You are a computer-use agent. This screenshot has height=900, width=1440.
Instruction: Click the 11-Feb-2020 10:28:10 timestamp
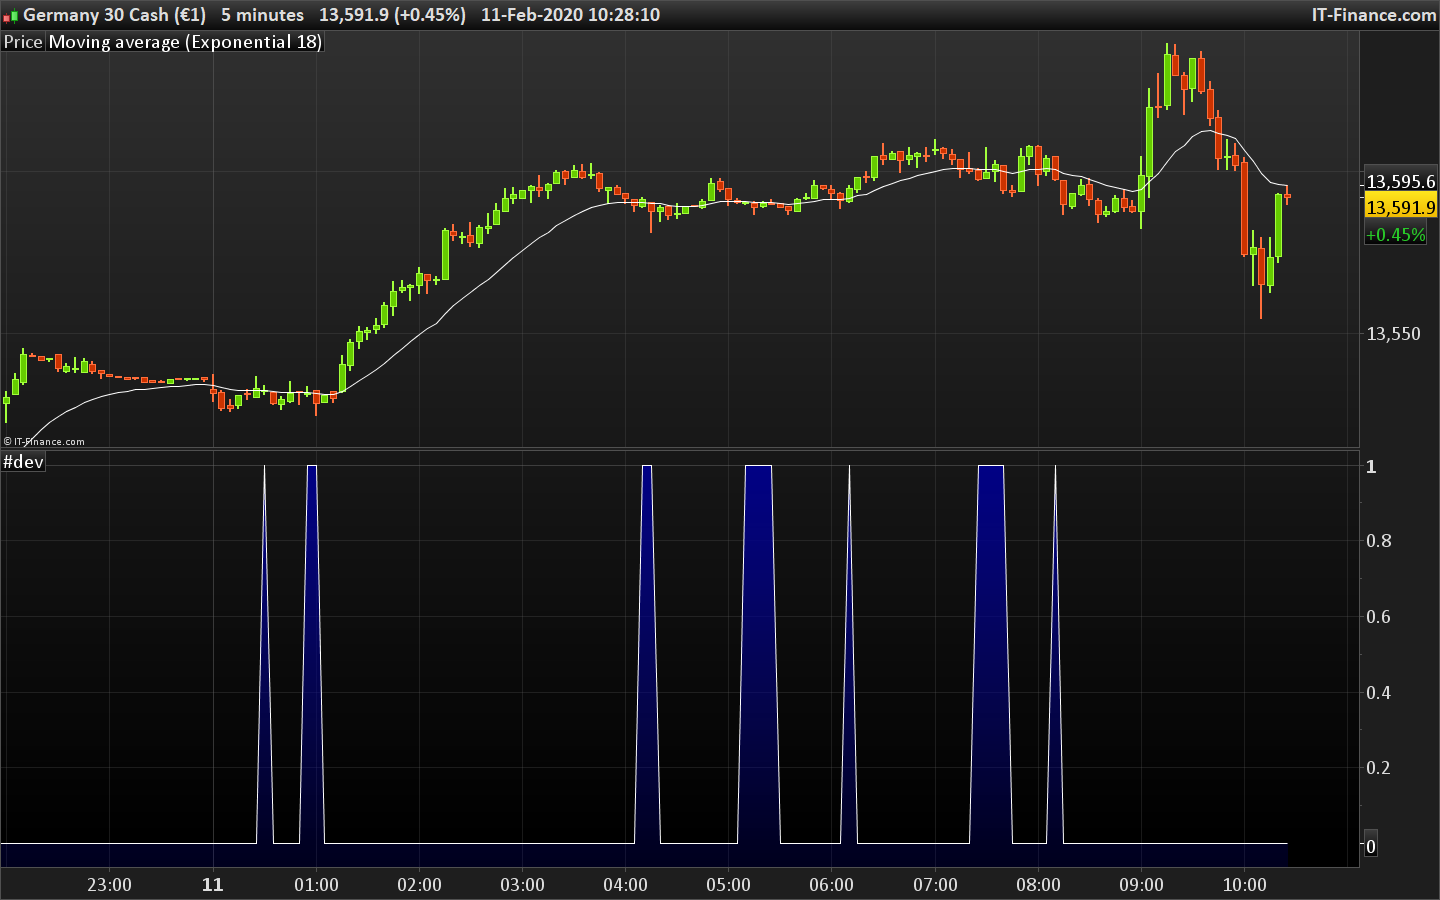coord(570,15)
